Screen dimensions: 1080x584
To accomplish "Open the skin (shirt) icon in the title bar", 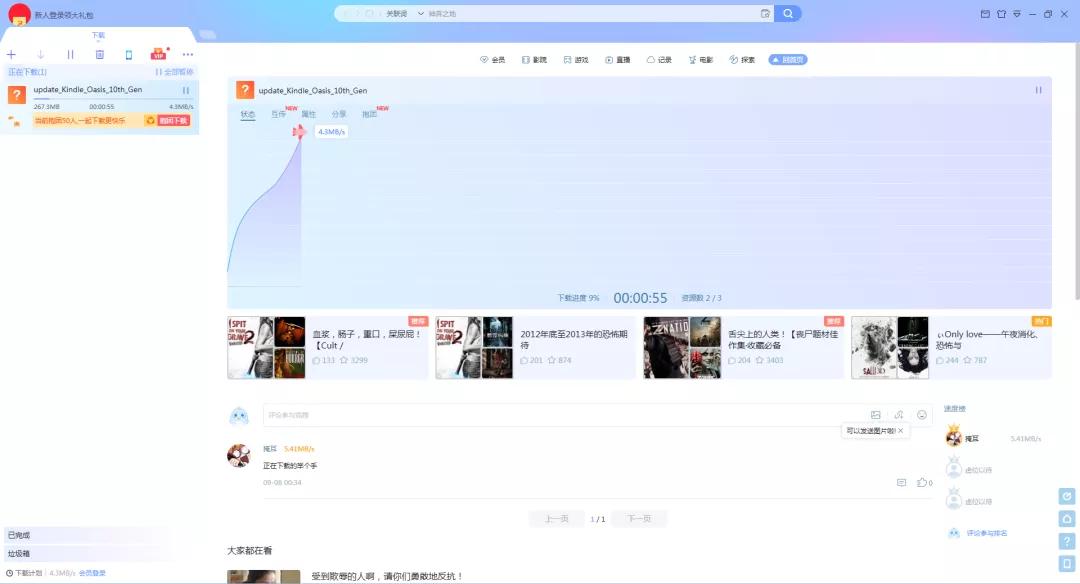I will (1001, 14).
